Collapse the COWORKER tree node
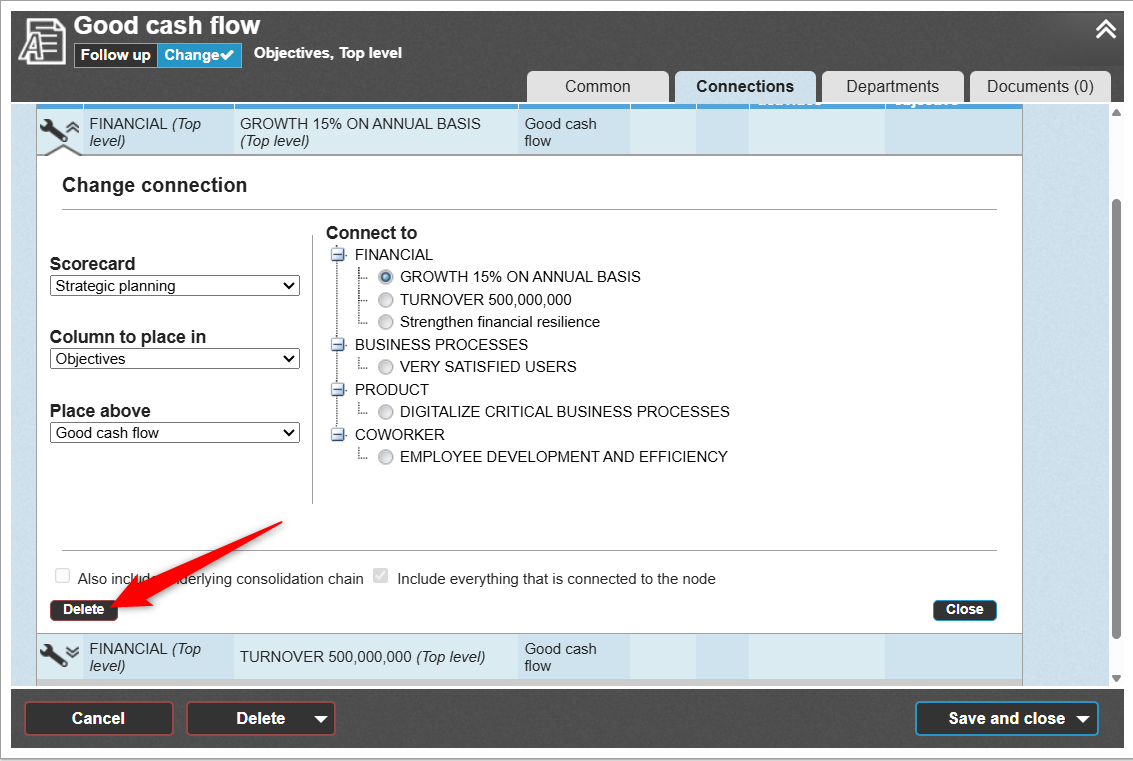 click(x=337, y=435)
